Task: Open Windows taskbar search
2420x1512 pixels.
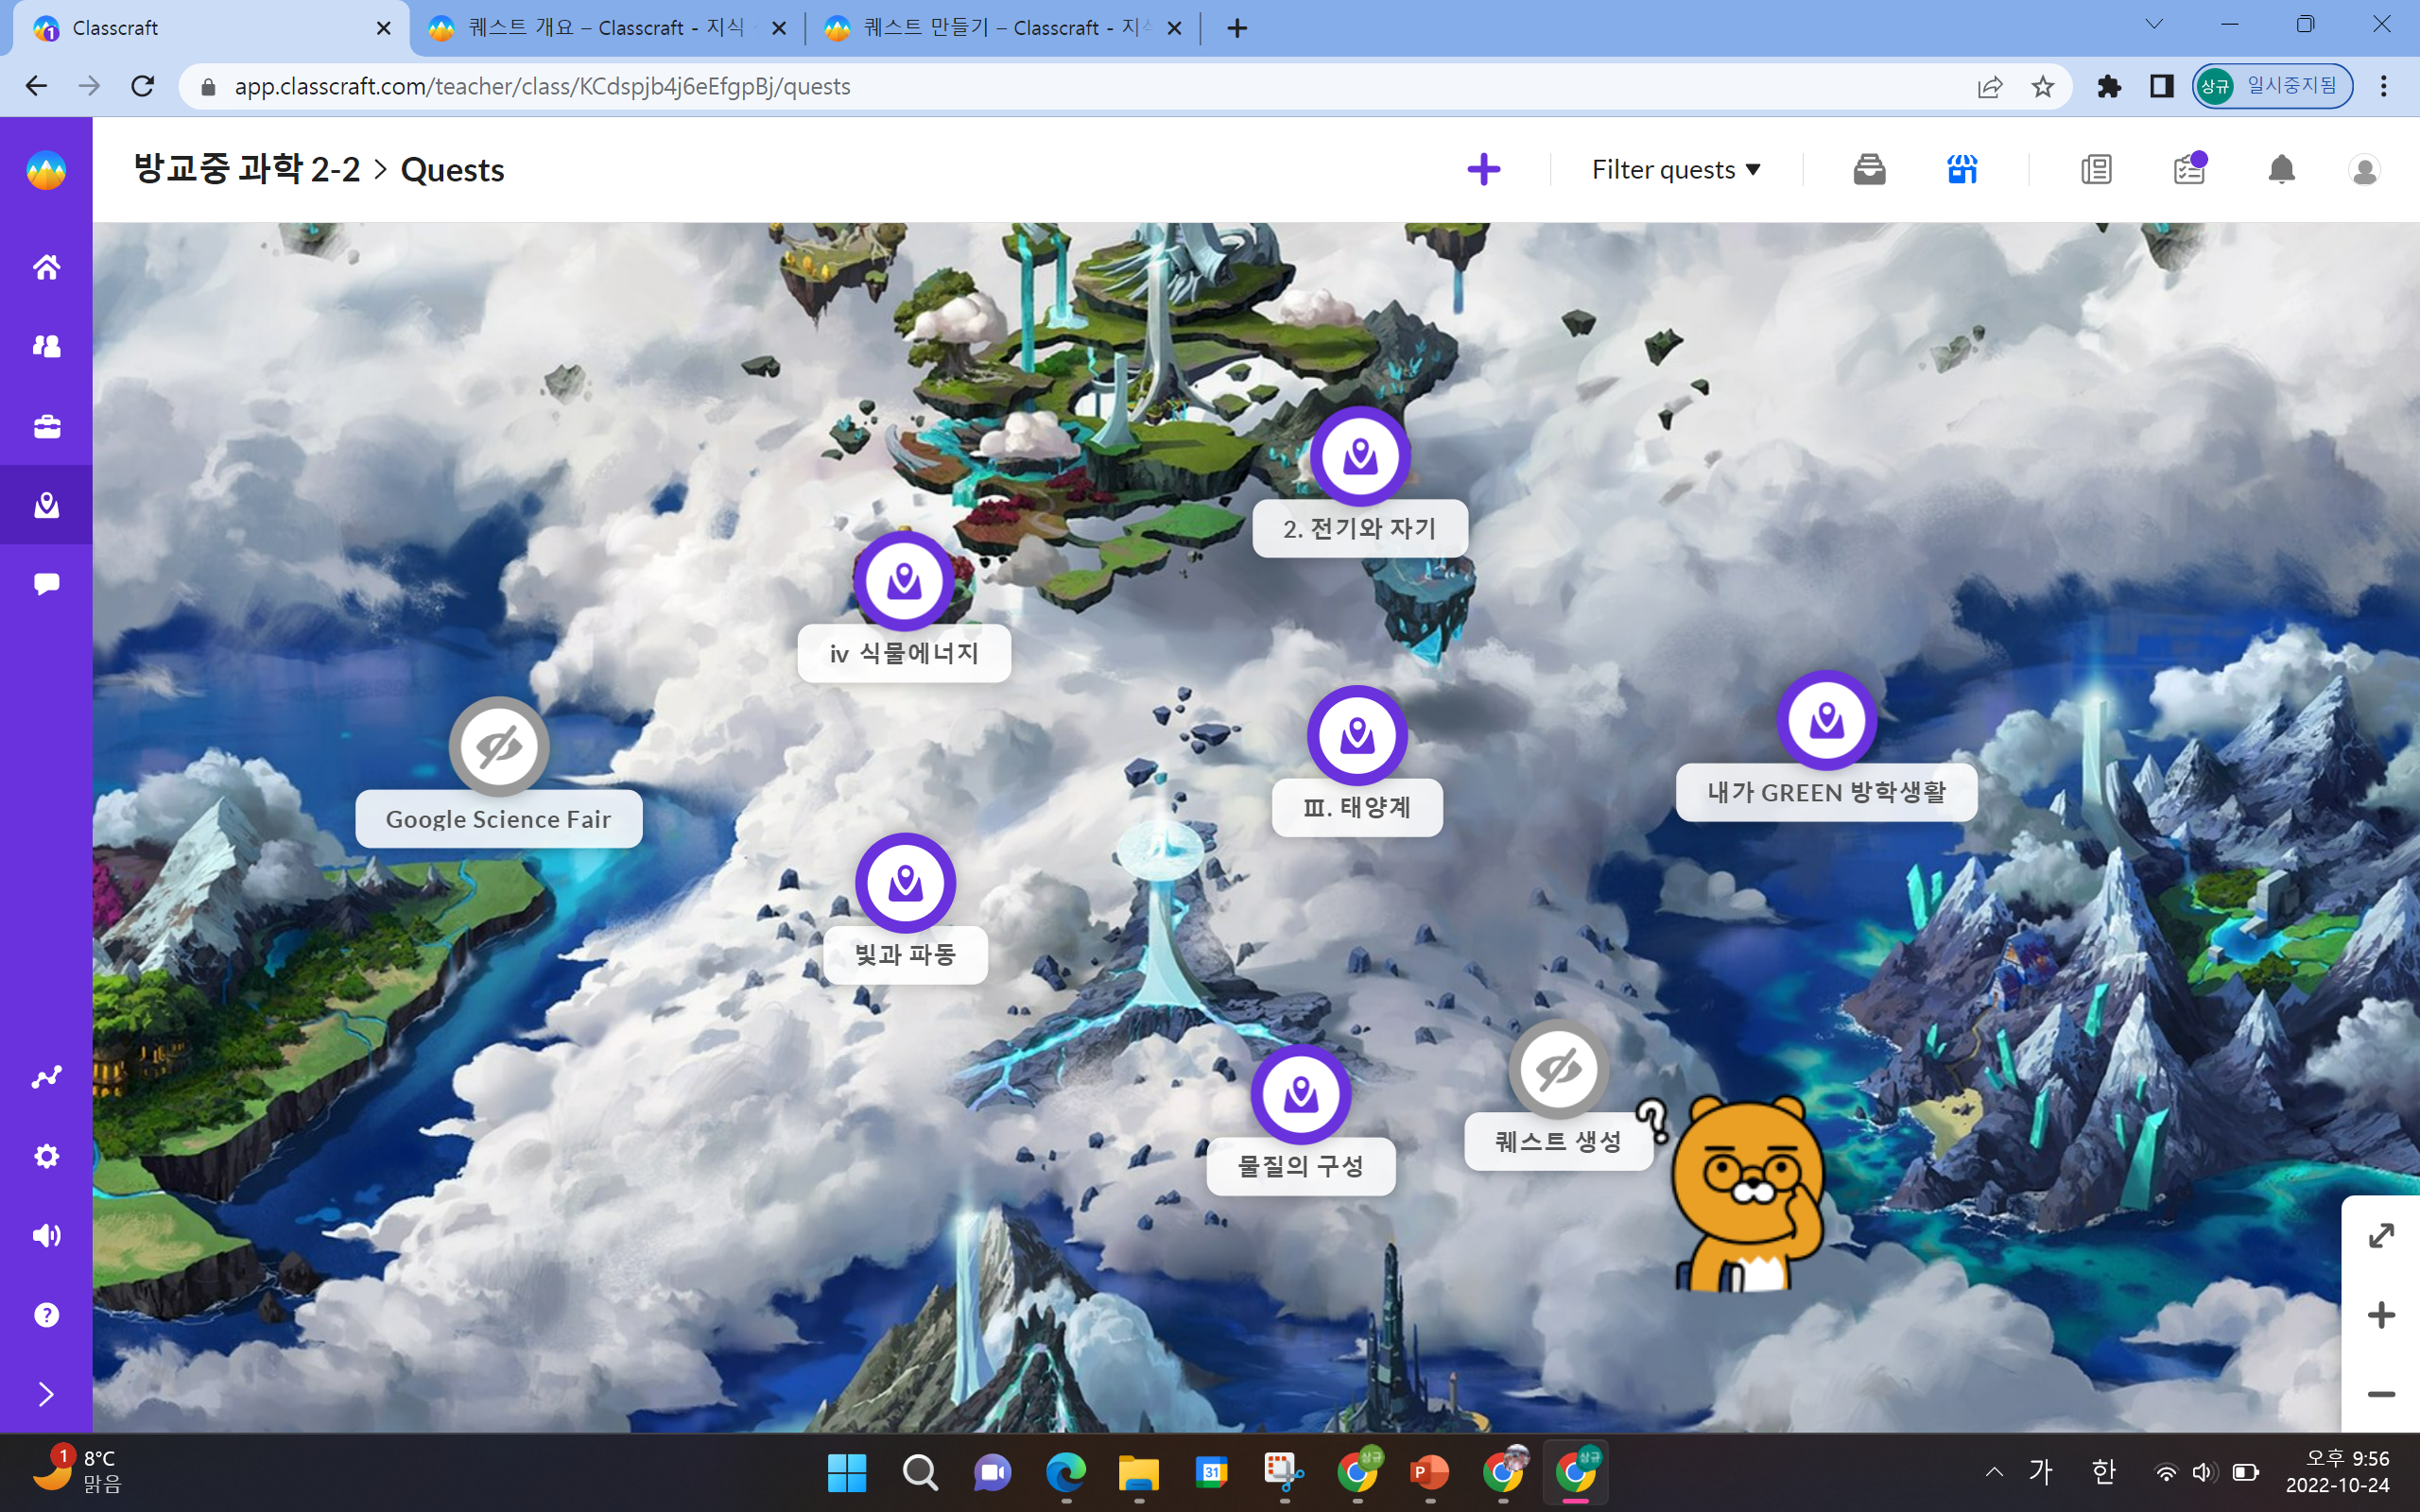Action: coord(919,1472)
